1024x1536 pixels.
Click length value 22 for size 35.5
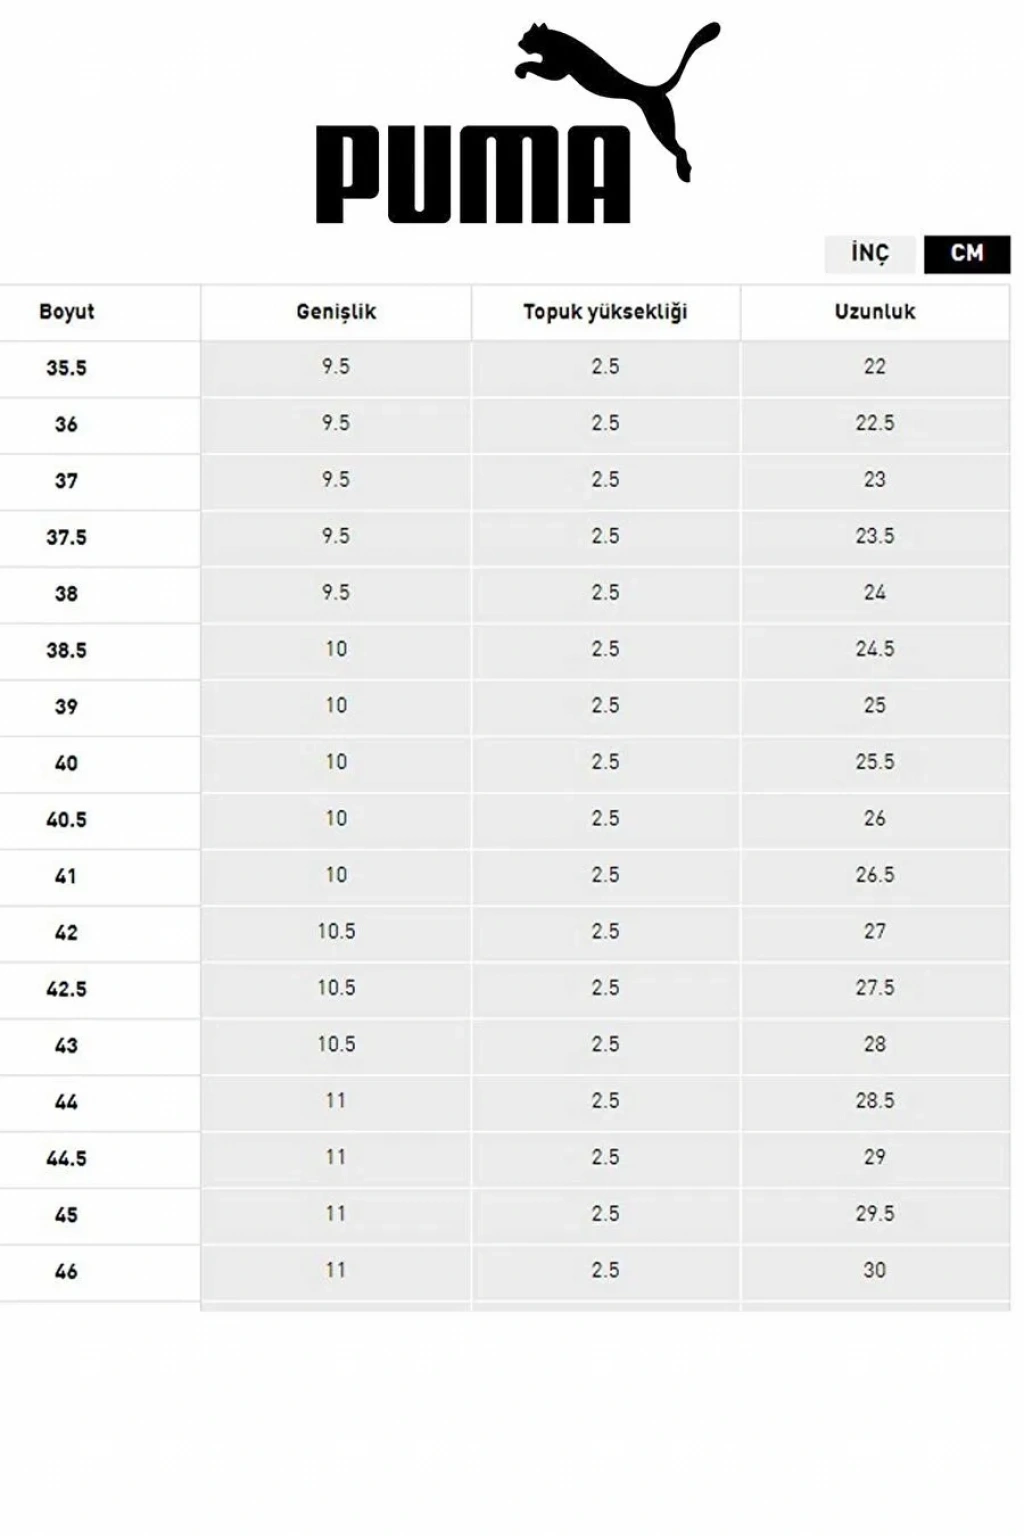(875, 367)
